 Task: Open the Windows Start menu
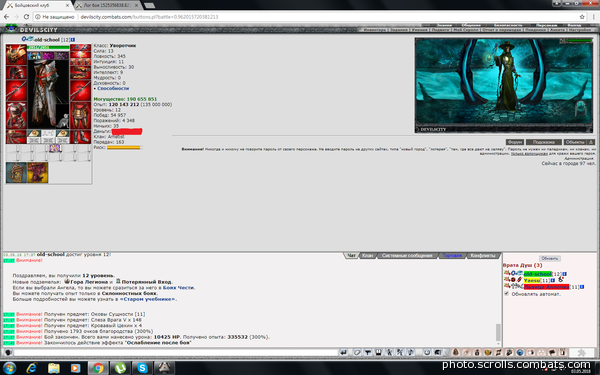click(x=9, y=368)
